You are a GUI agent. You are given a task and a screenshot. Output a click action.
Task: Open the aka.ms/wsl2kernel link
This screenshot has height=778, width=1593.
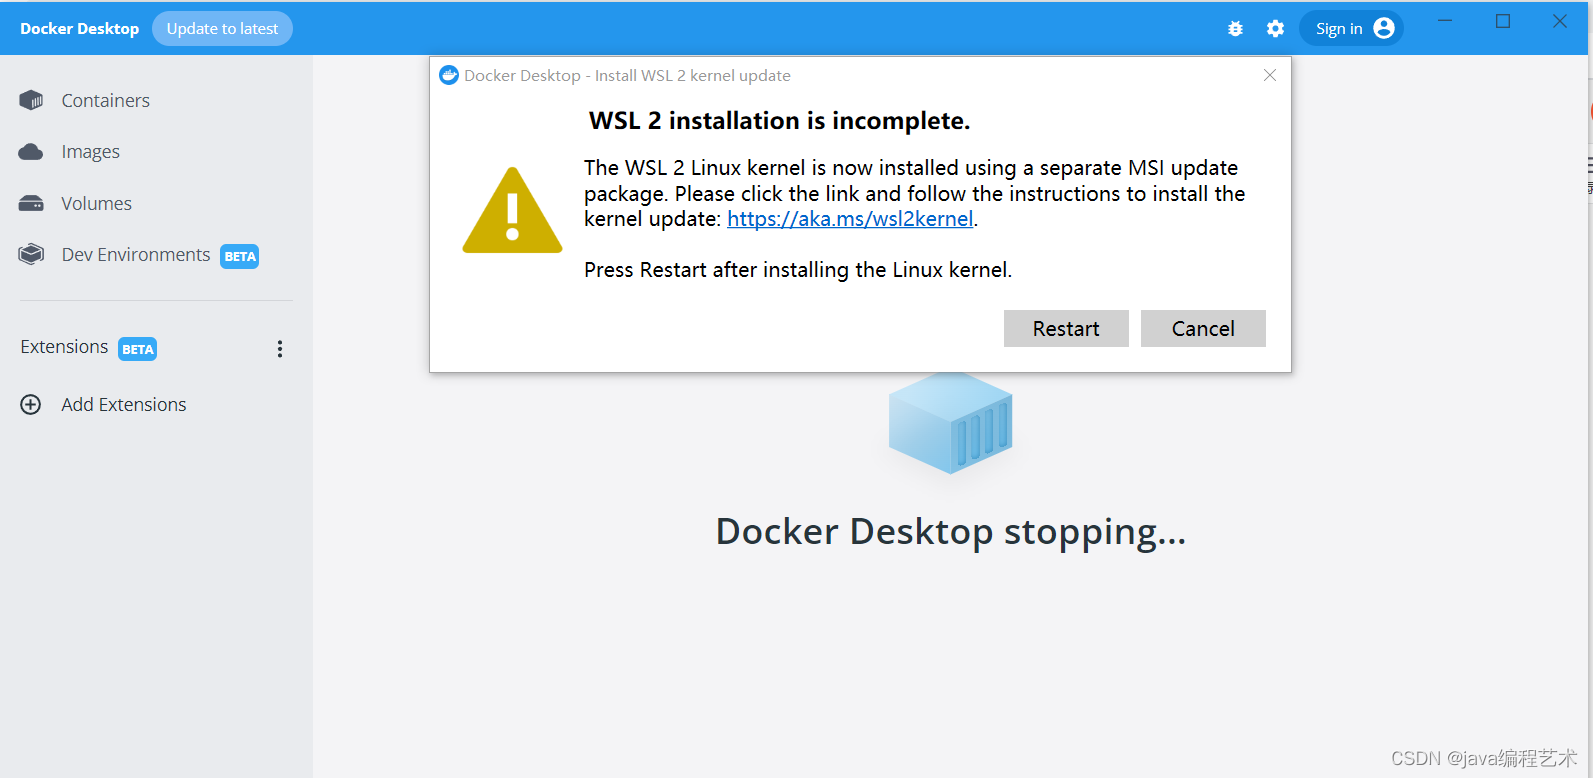click(850, 219)
